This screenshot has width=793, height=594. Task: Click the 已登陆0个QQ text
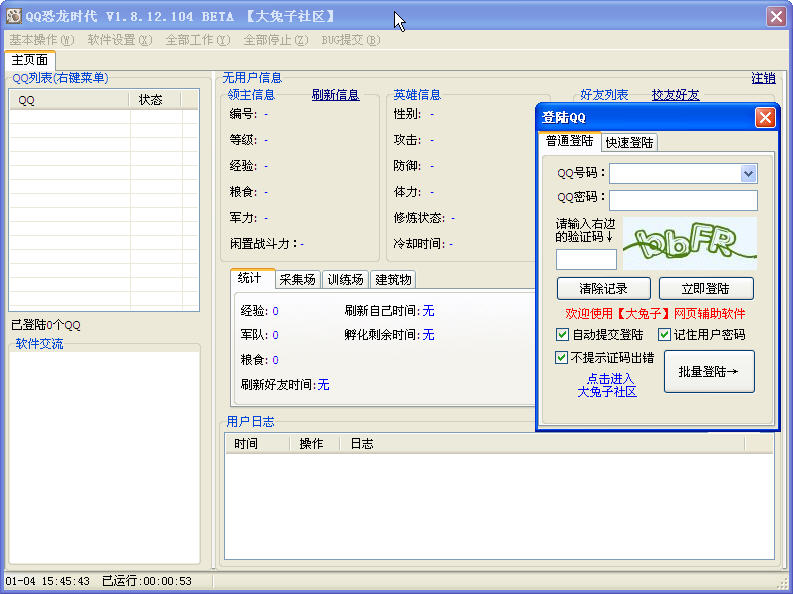pyautogui.click(x=46, y=325)
